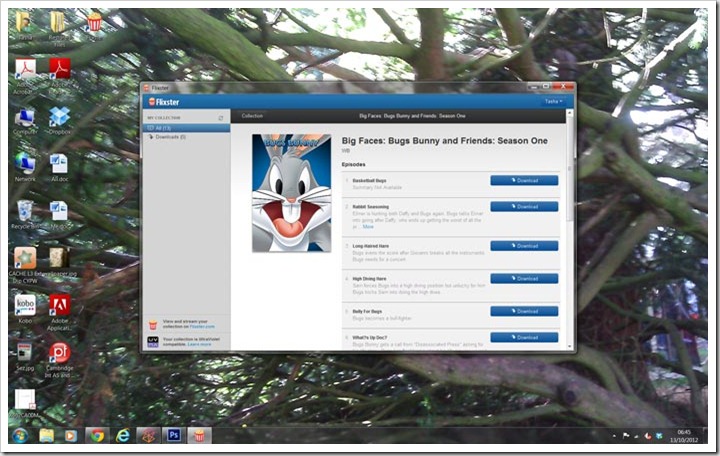
Task: Select the High Diving Hare episode title
Action: pos(369,279)
